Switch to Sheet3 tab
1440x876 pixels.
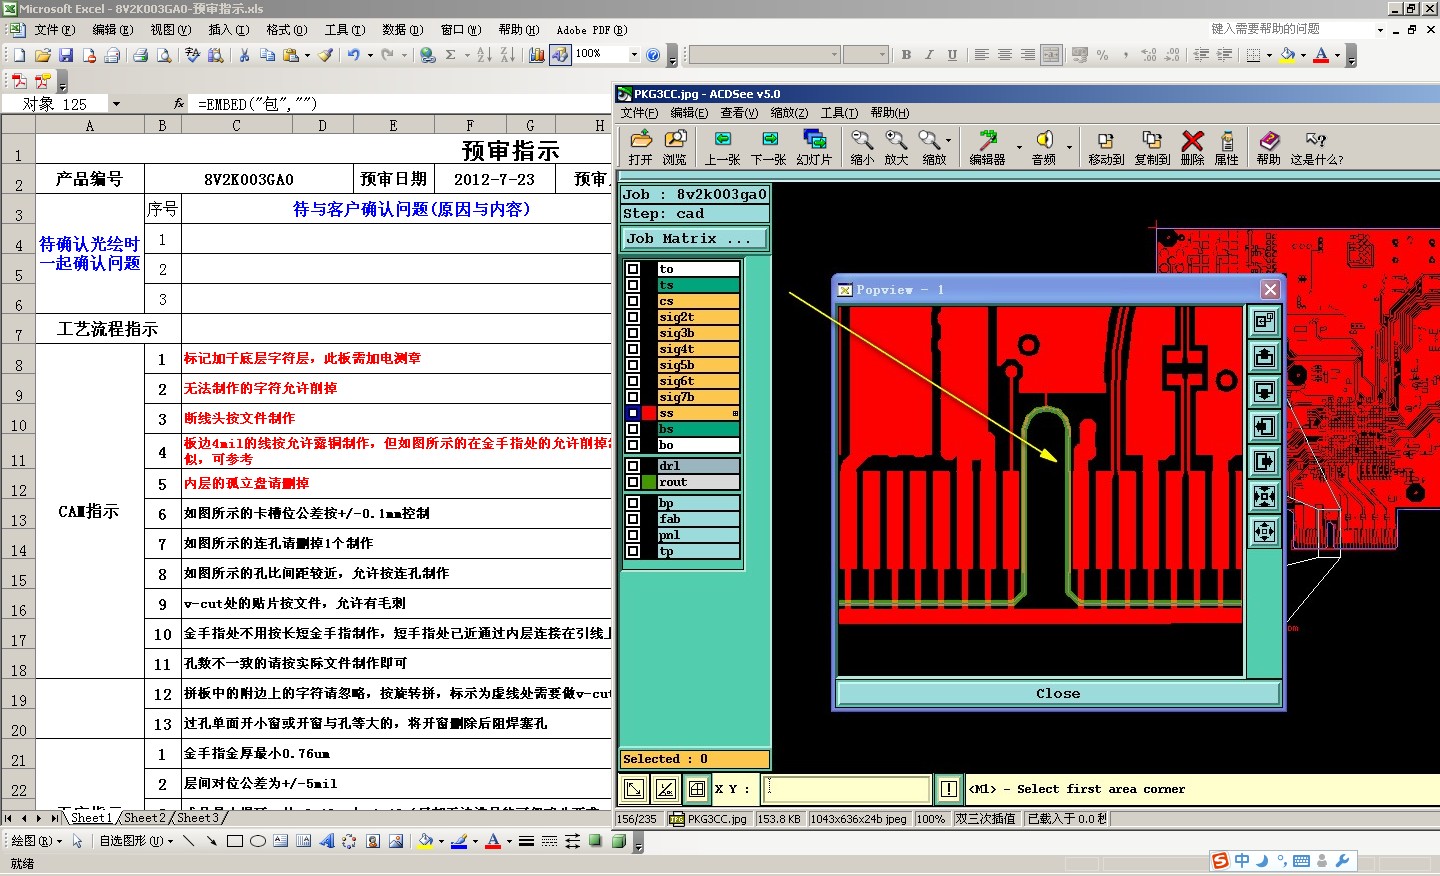197,818
